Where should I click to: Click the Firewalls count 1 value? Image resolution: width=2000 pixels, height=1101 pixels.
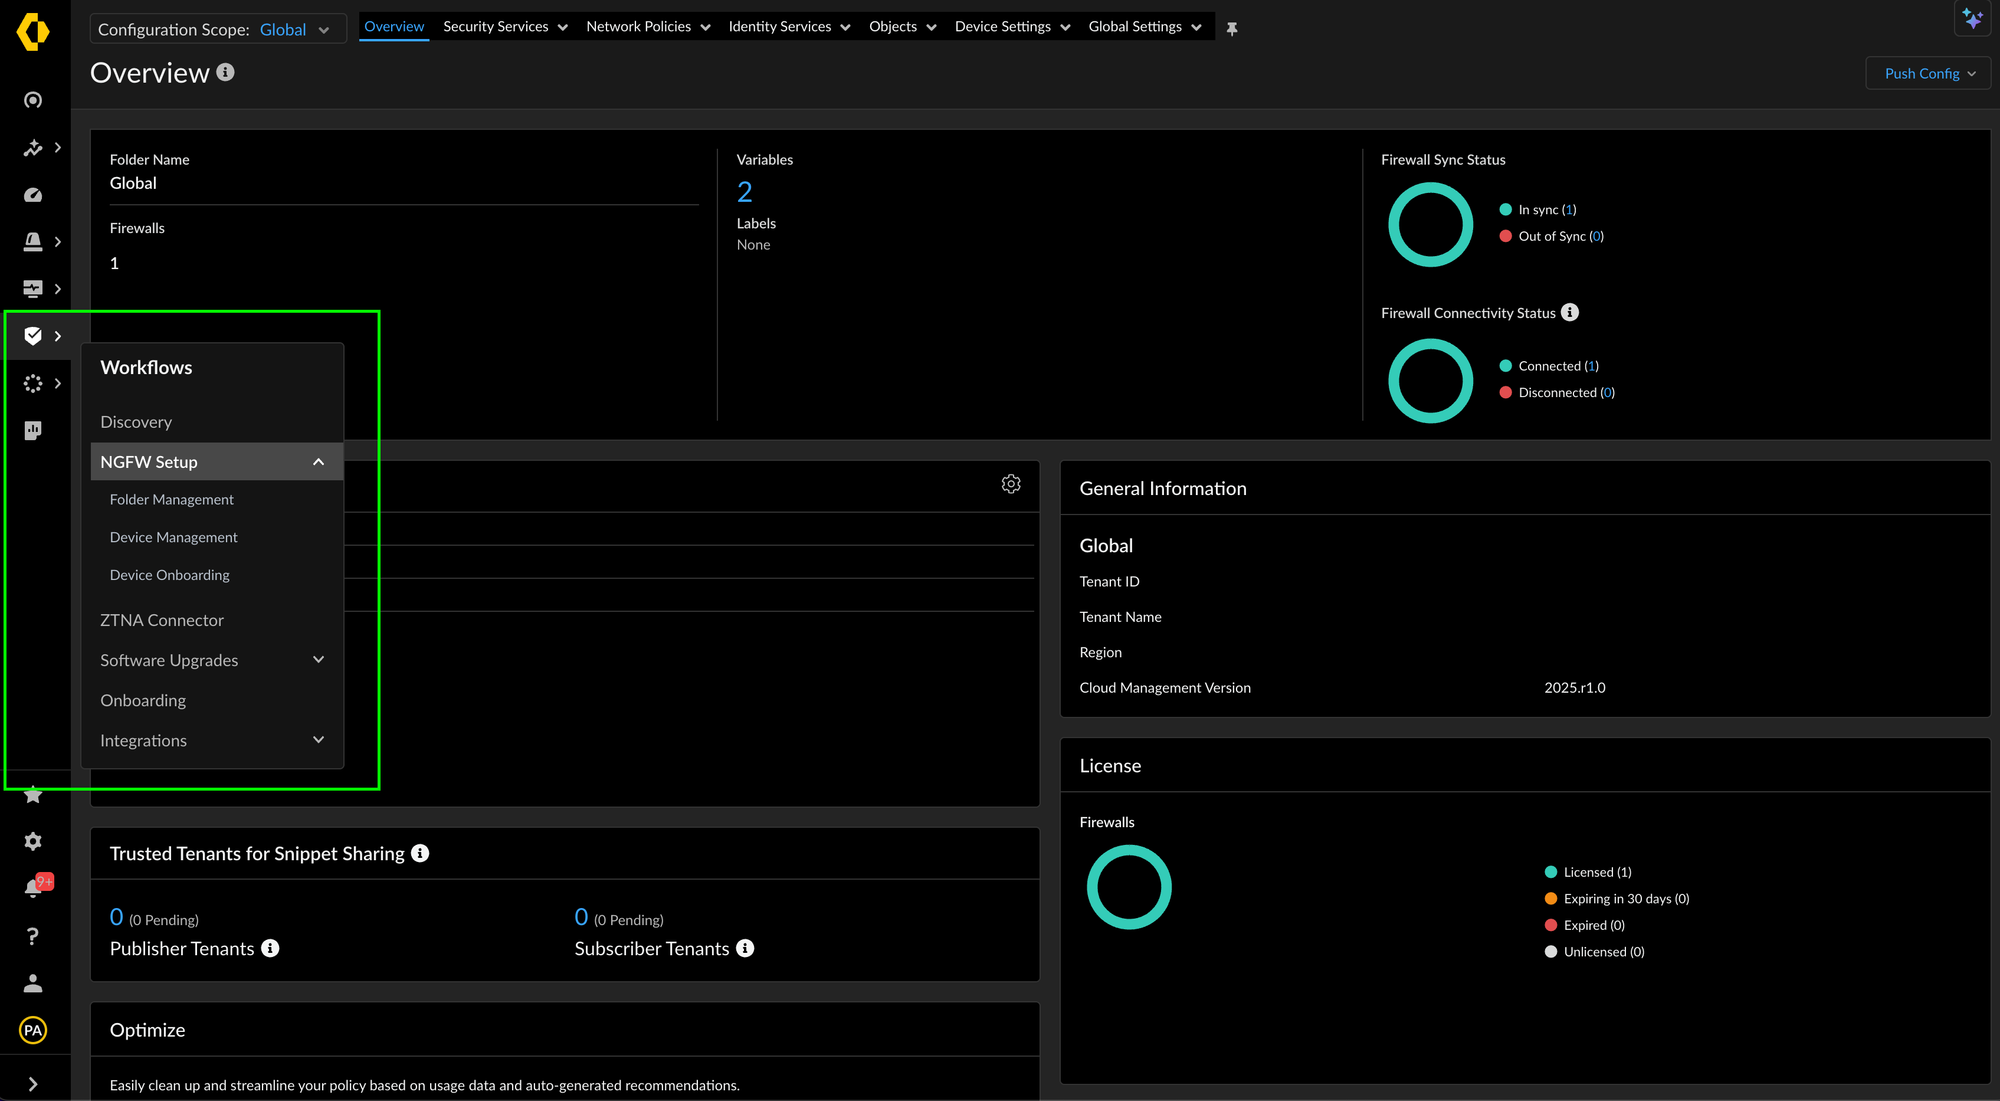[115, 263]
